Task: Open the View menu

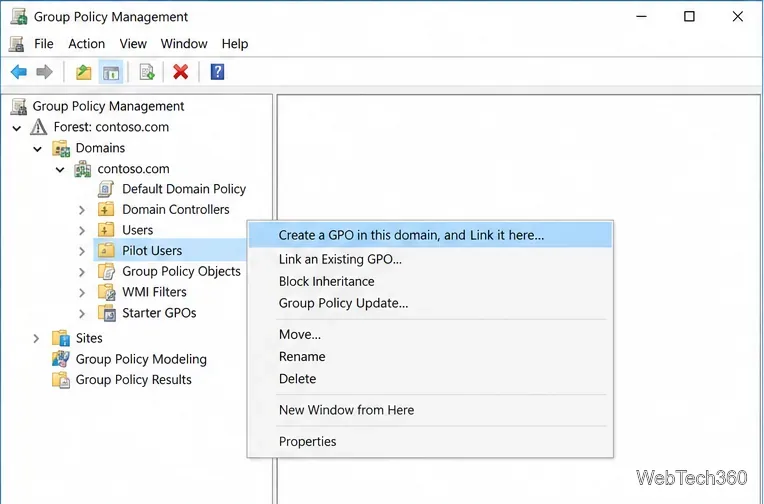Action: point(133,44)
